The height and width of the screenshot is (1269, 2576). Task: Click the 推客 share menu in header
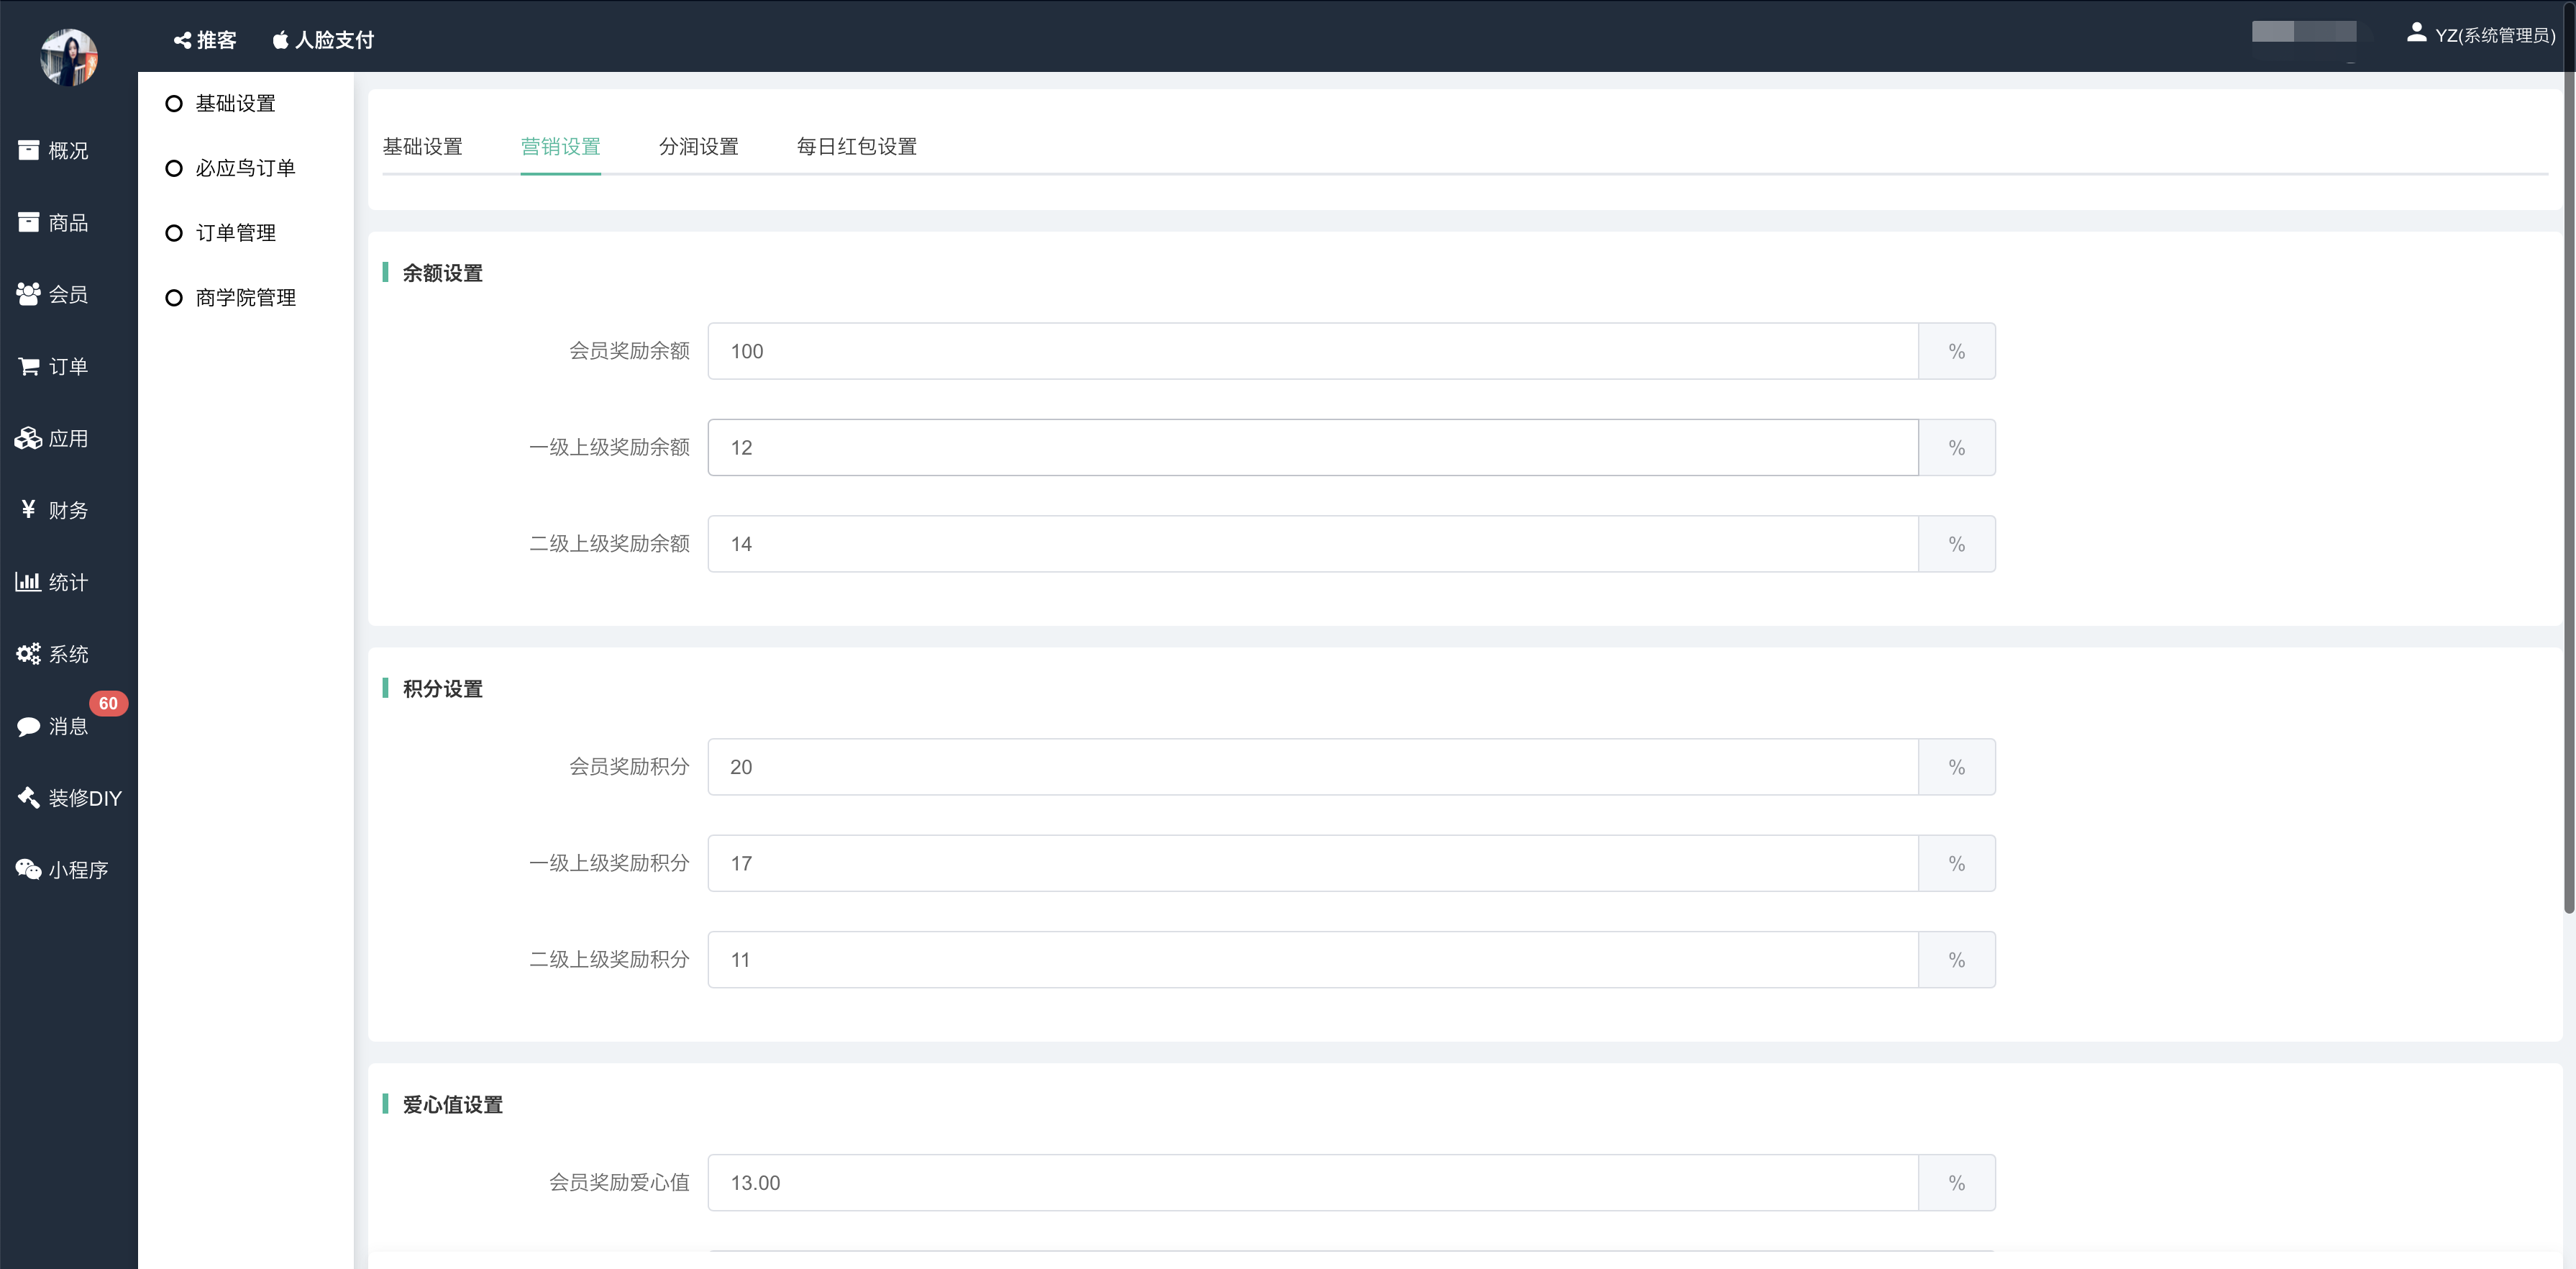pyautogui.click(x=205, y=40)
